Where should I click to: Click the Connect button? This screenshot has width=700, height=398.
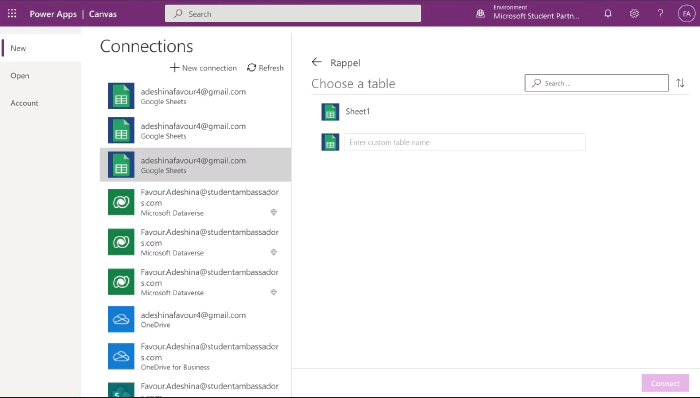[665, 383]
